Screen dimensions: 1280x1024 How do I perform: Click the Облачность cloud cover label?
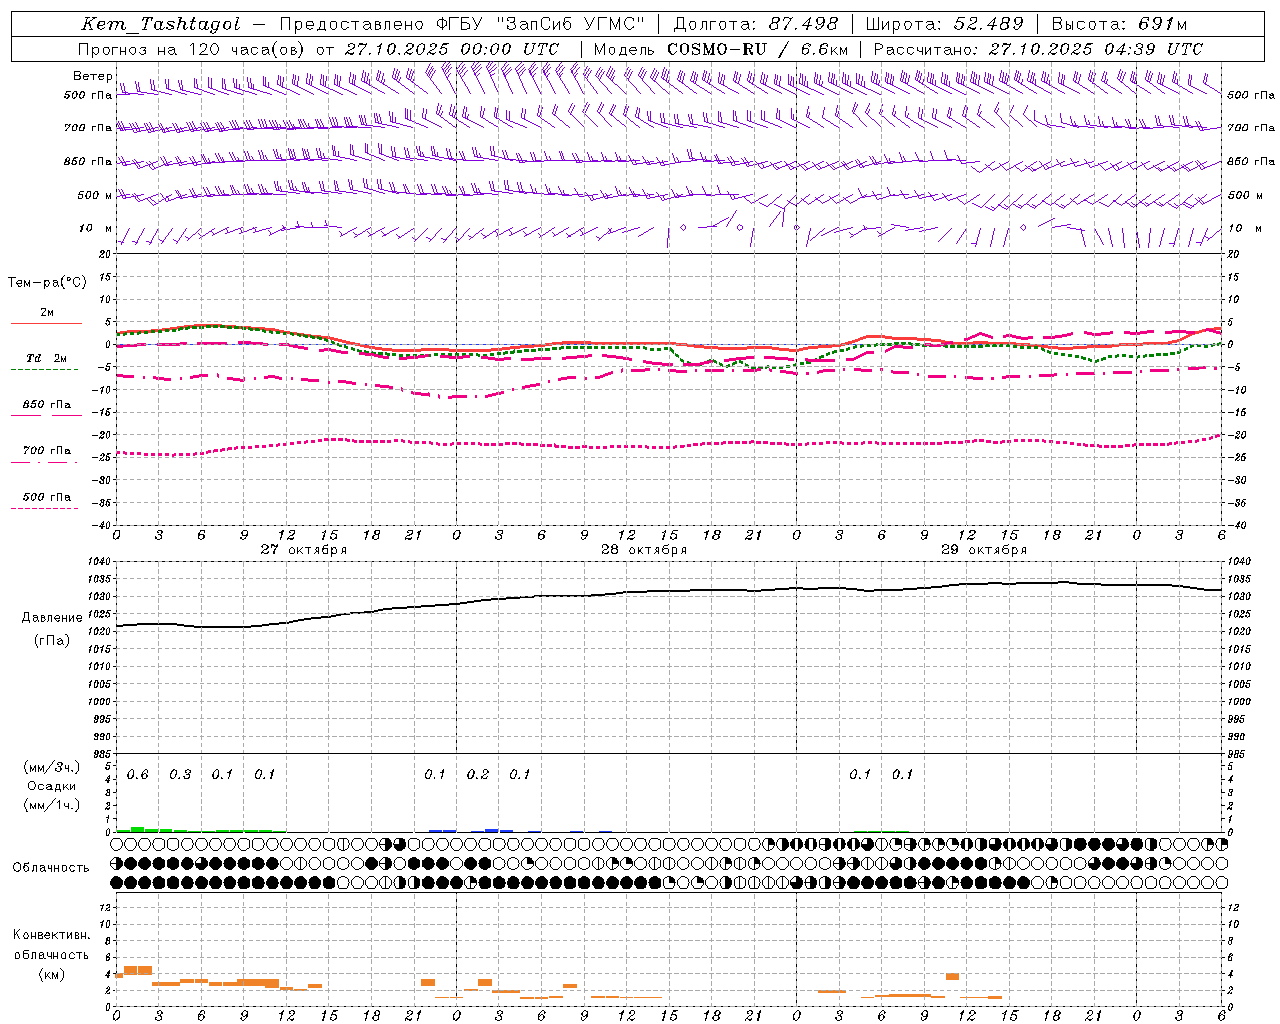tap(51, 868)
